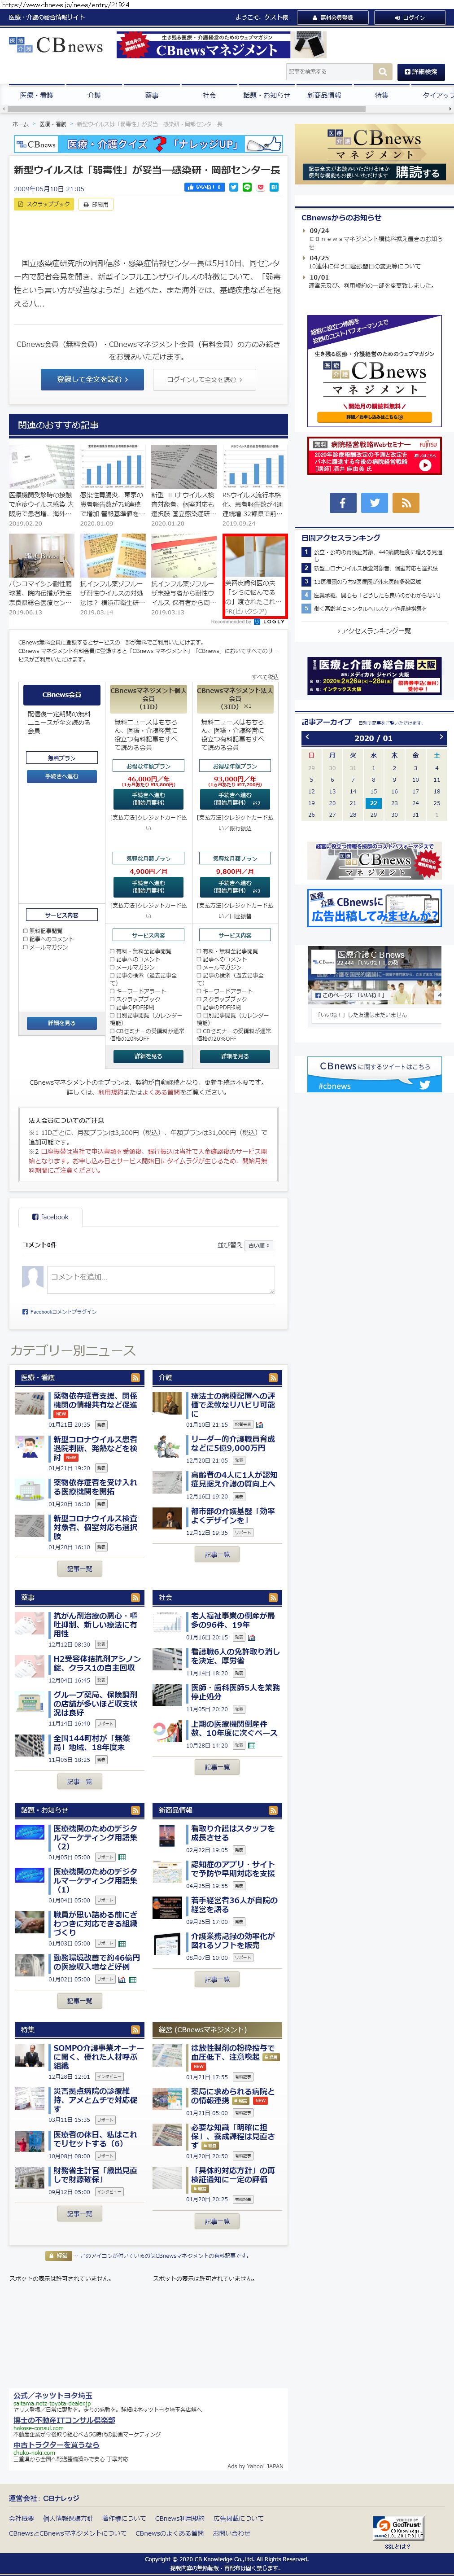454x2576 pixels.
Task: Go to previous month in calendar
Action: tap(307, 737)
